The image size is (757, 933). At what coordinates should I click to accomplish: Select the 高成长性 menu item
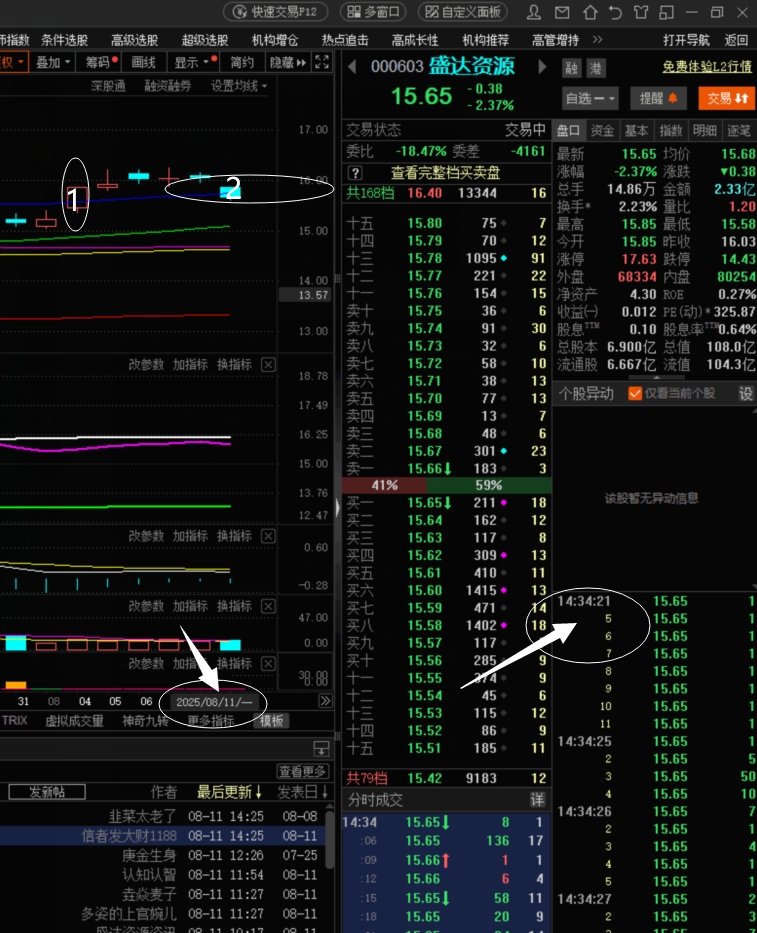(x=415, y=40)
